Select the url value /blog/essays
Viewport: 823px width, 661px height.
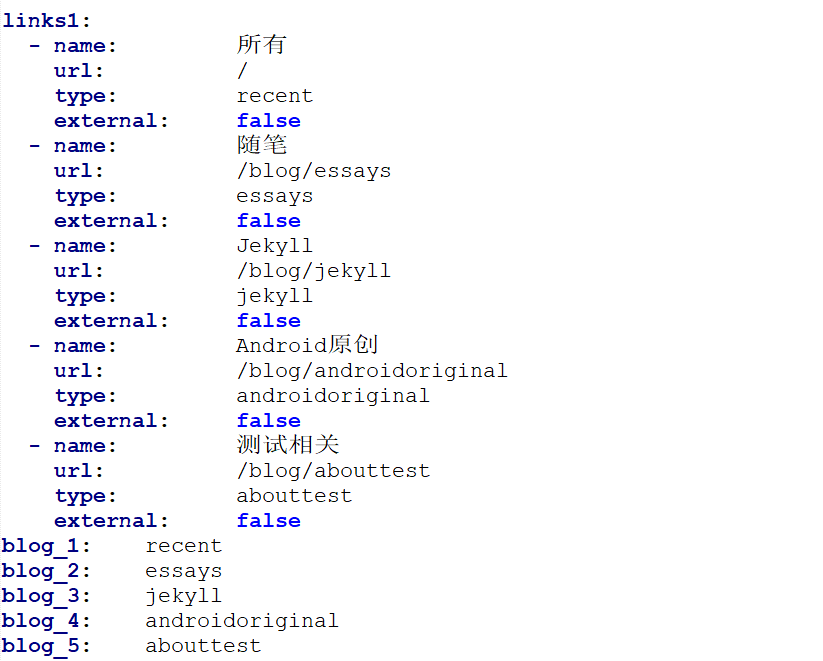pyautogui.click(x=313, y=171)
